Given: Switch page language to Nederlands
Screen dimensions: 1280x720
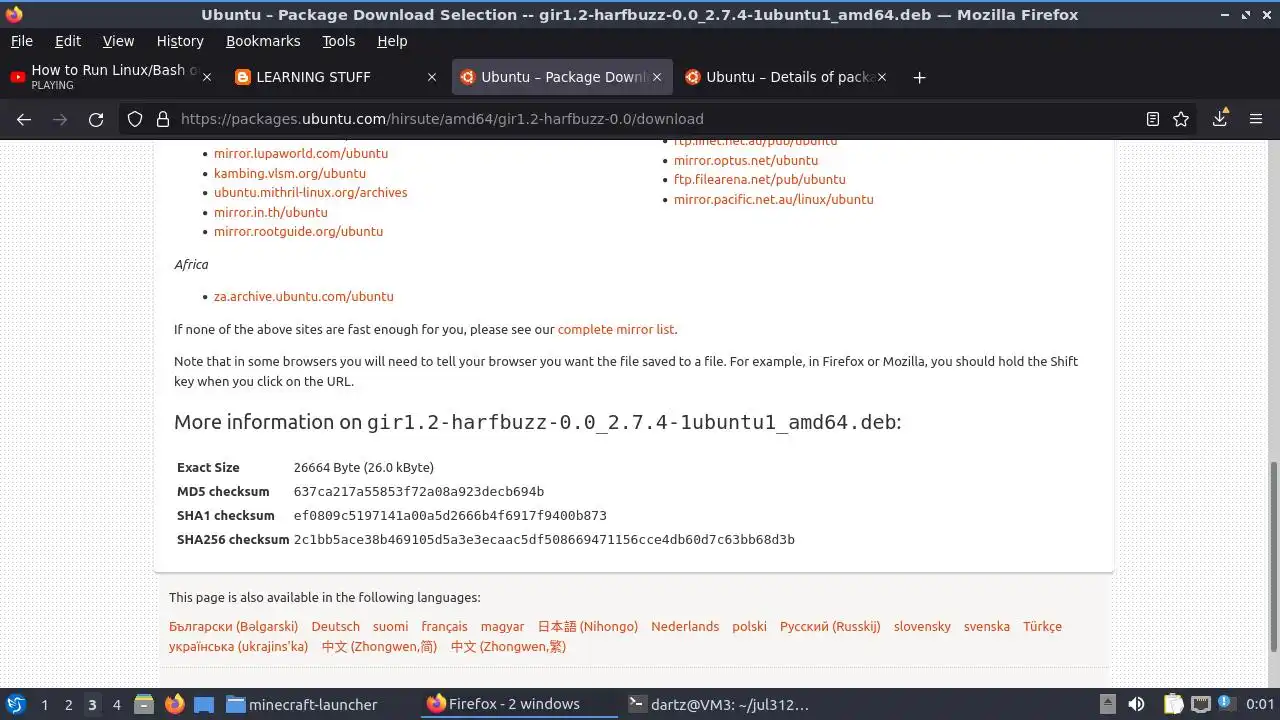Looking at the screenshot, I should coord(685,626).
